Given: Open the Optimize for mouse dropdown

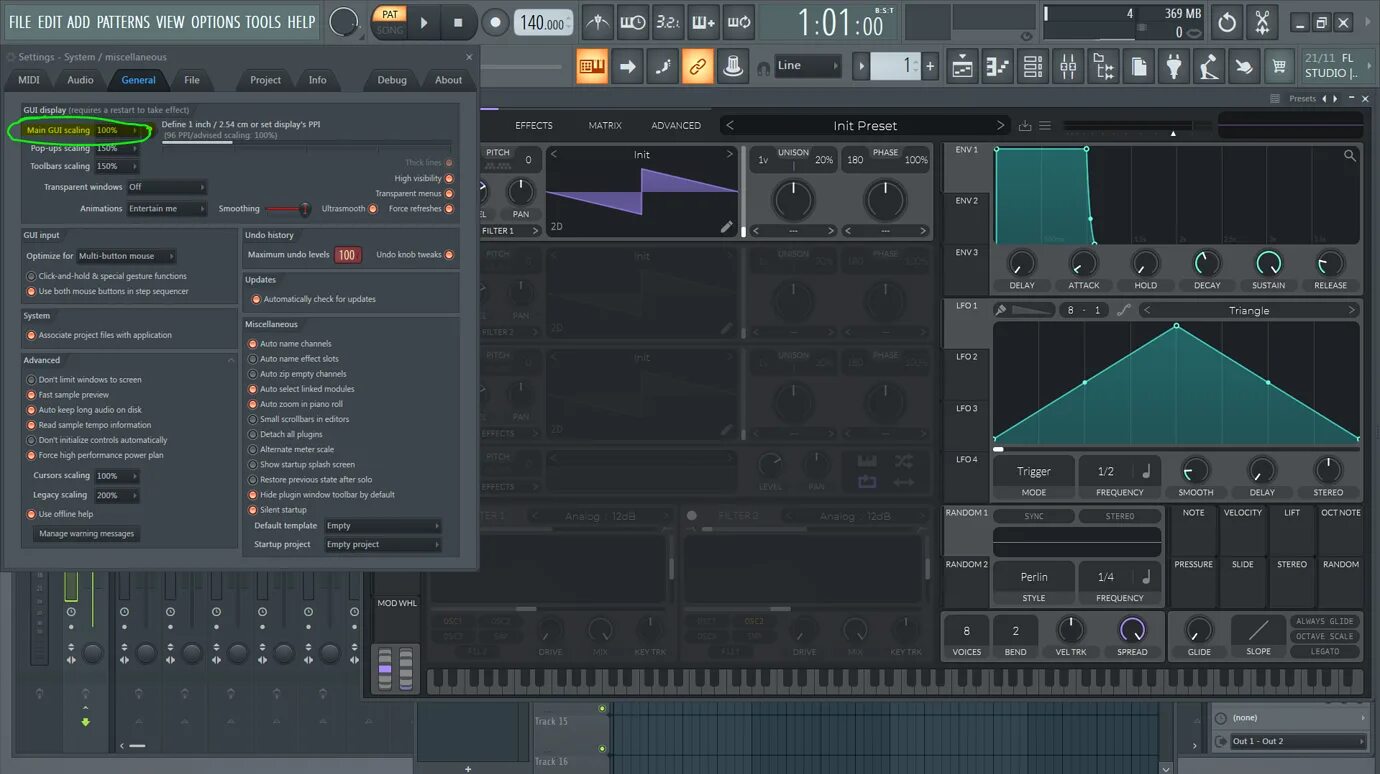Looking at the screenshot, I should point(126,256).
